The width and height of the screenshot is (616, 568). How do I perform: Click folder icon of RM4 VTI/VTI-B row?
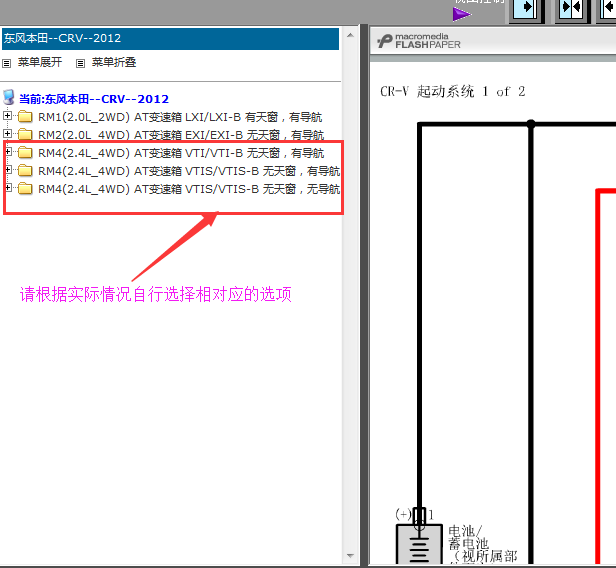(x=25, y=152)
